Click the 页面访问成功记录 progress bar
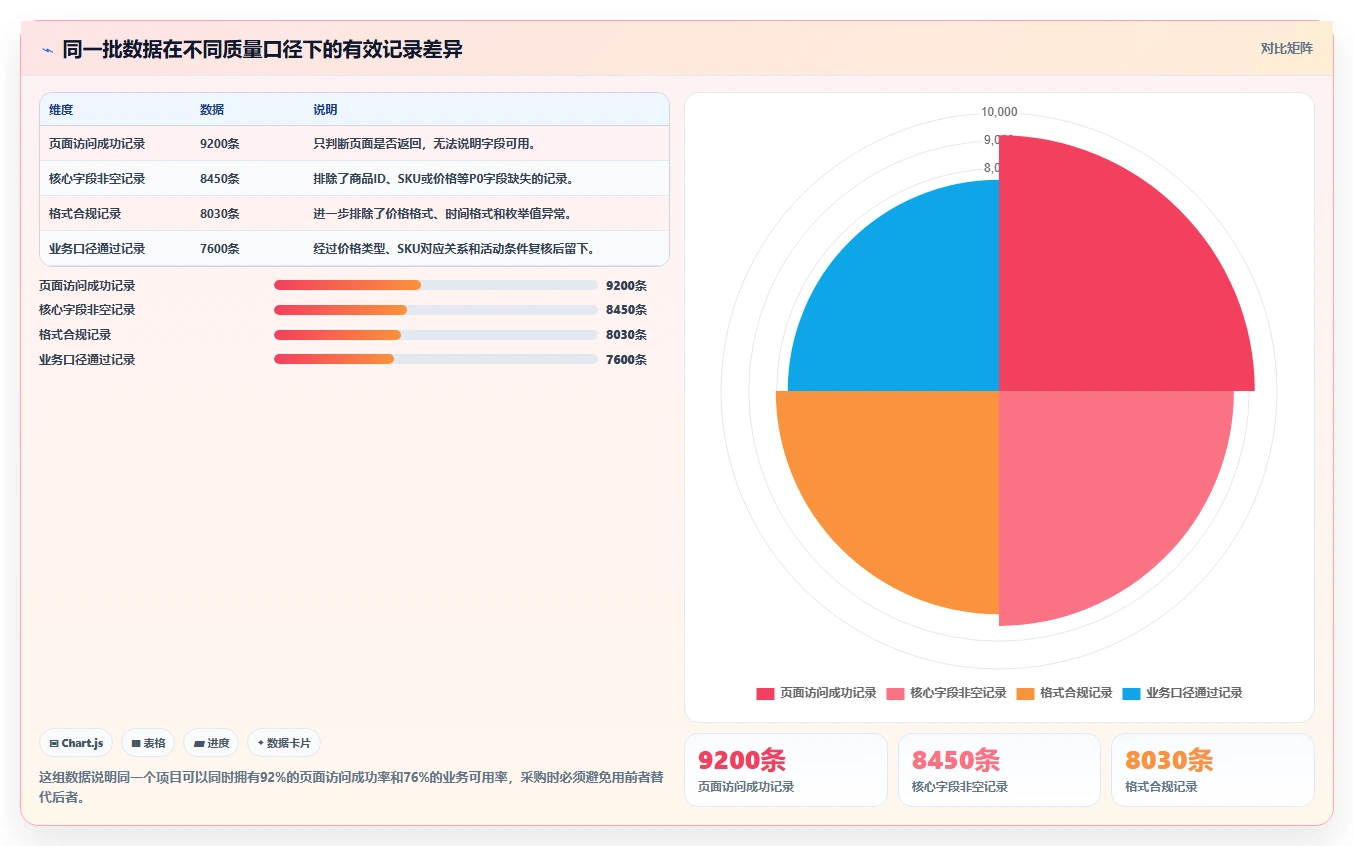This screenshot has width=1354, height=846. (x=436, y=285)
